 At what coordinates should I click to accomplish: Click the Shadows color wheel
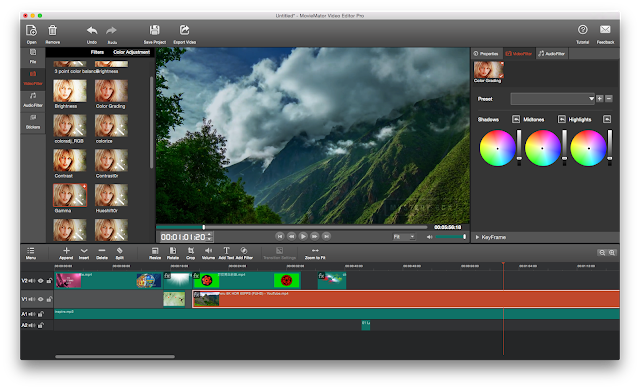pyautogui.click(x=497, y=148)
